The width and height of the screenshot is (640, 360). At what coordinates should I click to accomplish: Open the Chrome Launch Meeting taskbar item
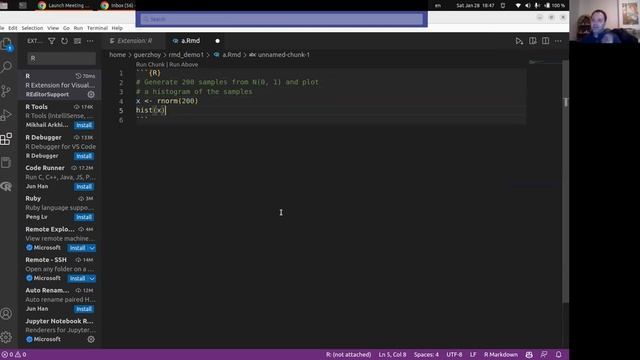62,5
